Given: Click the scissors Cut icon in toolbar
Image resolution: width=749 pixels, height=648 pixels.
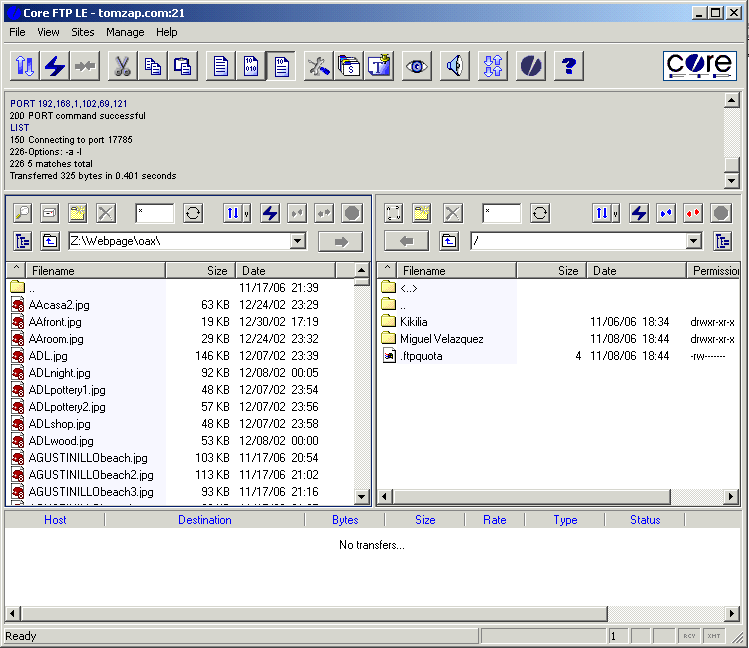Looking at the screenshot, I should (122, 66).
